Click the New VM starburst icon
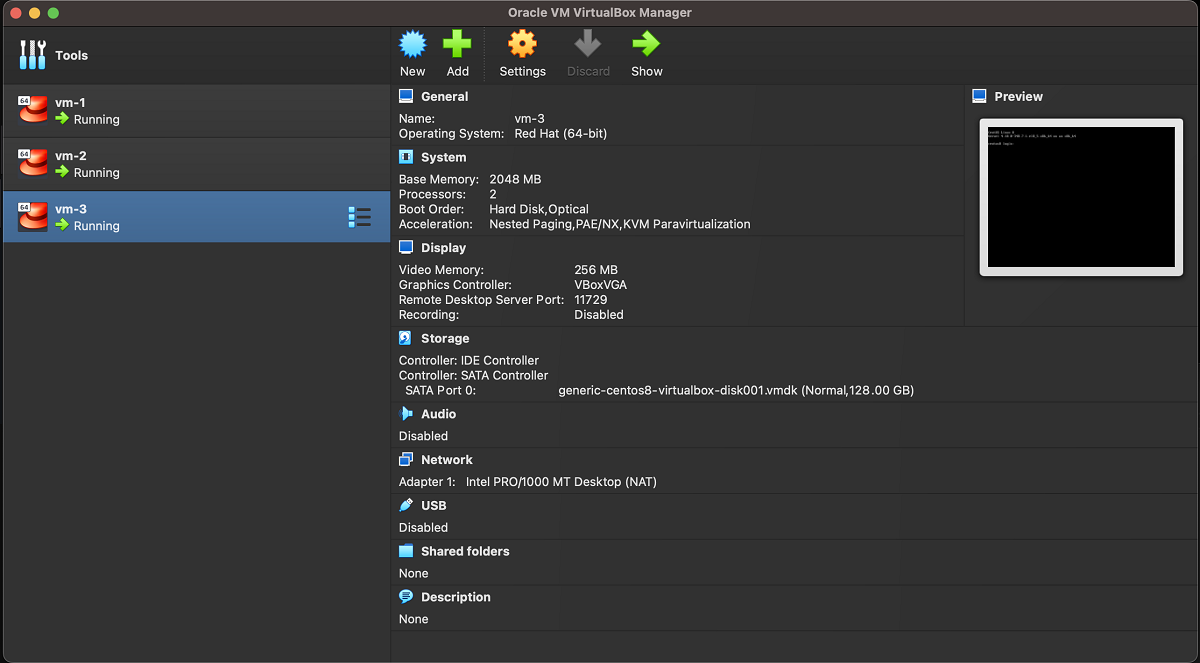 click(413, 44)
